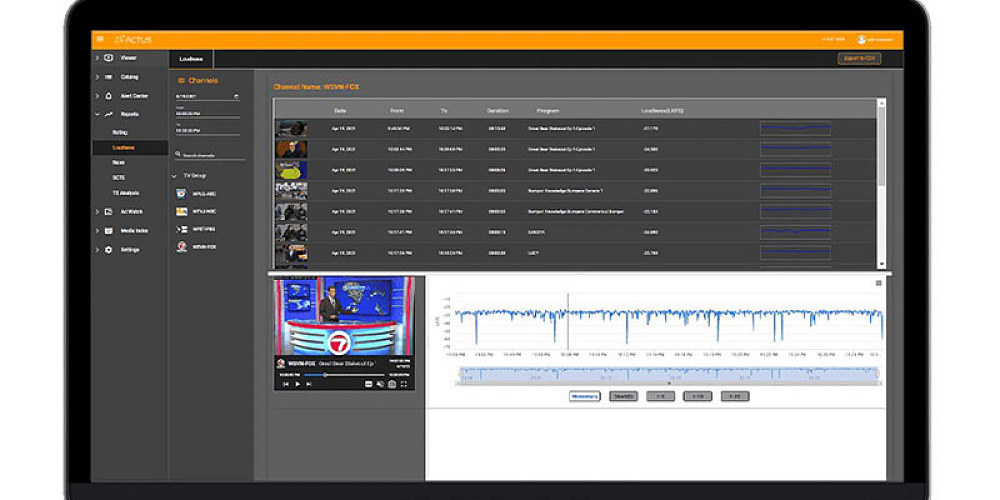Screen dimensions: 1000x500
Task: Click the Viewer eye icon
Action: [x=108, y=58]
